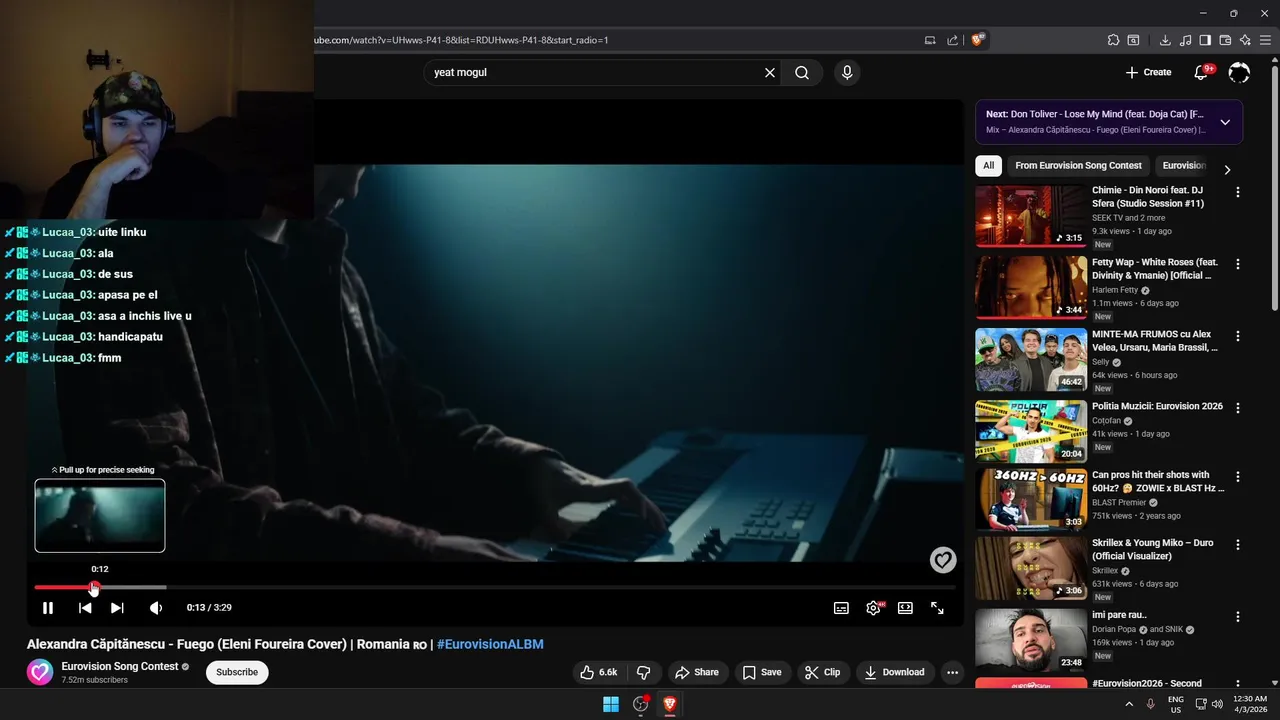Open options for Politia Muzicii video

pos(1238,408)
